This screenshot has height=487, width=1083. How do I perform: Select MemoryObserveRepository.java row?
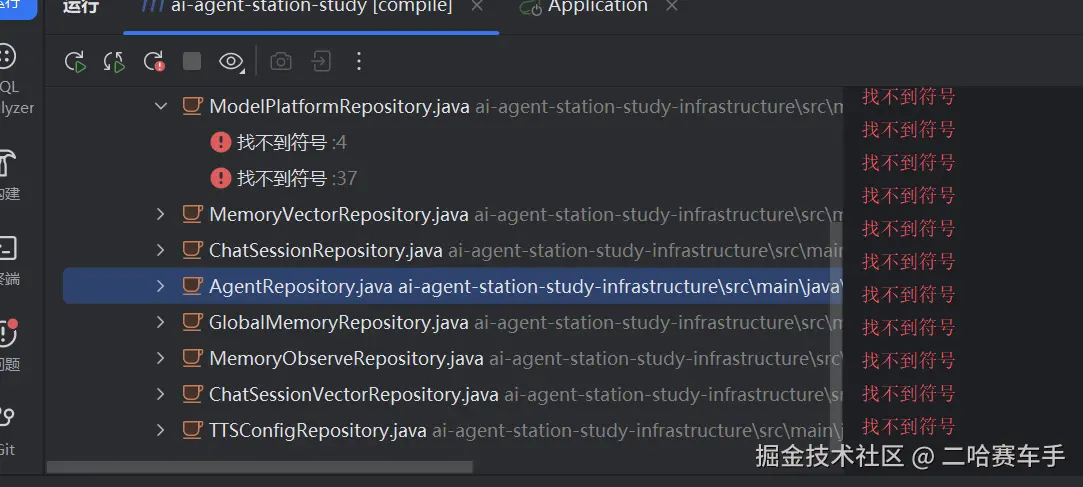pyautogui.click(x=452, y=358)
